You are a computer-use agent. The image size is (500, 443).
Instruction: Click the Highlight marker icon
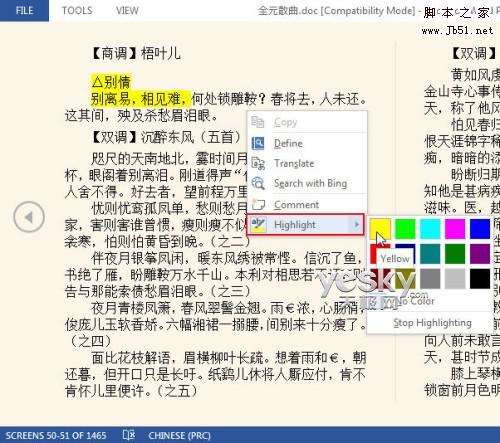click(x=258, y=225)
